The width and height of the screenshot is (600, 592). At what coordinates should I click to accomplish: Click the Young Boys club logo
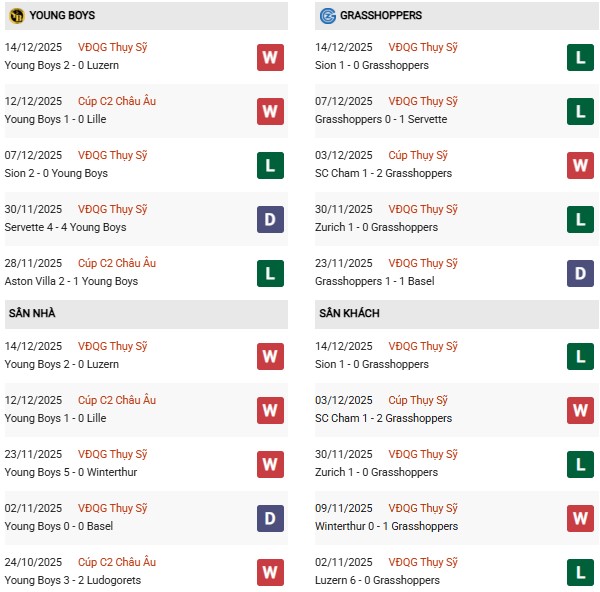(17, 16)
